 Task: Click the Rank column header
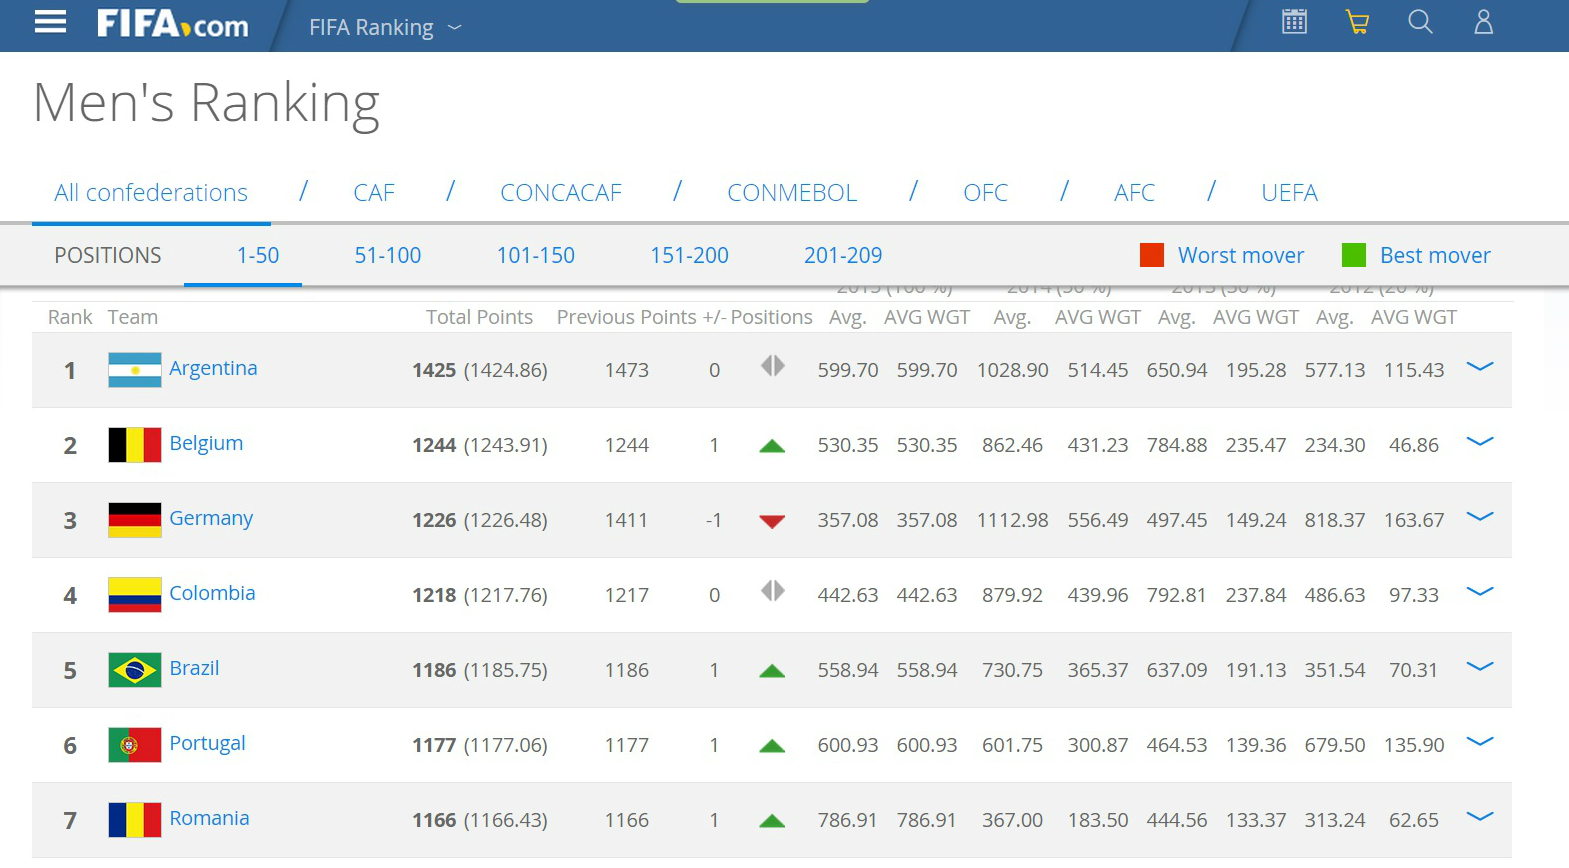pyautogui.click(x=70, y=317)
